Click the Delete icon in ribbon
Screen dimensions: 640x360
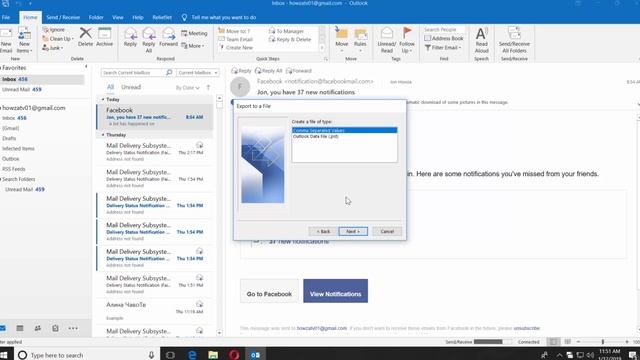tap(85, 37)
